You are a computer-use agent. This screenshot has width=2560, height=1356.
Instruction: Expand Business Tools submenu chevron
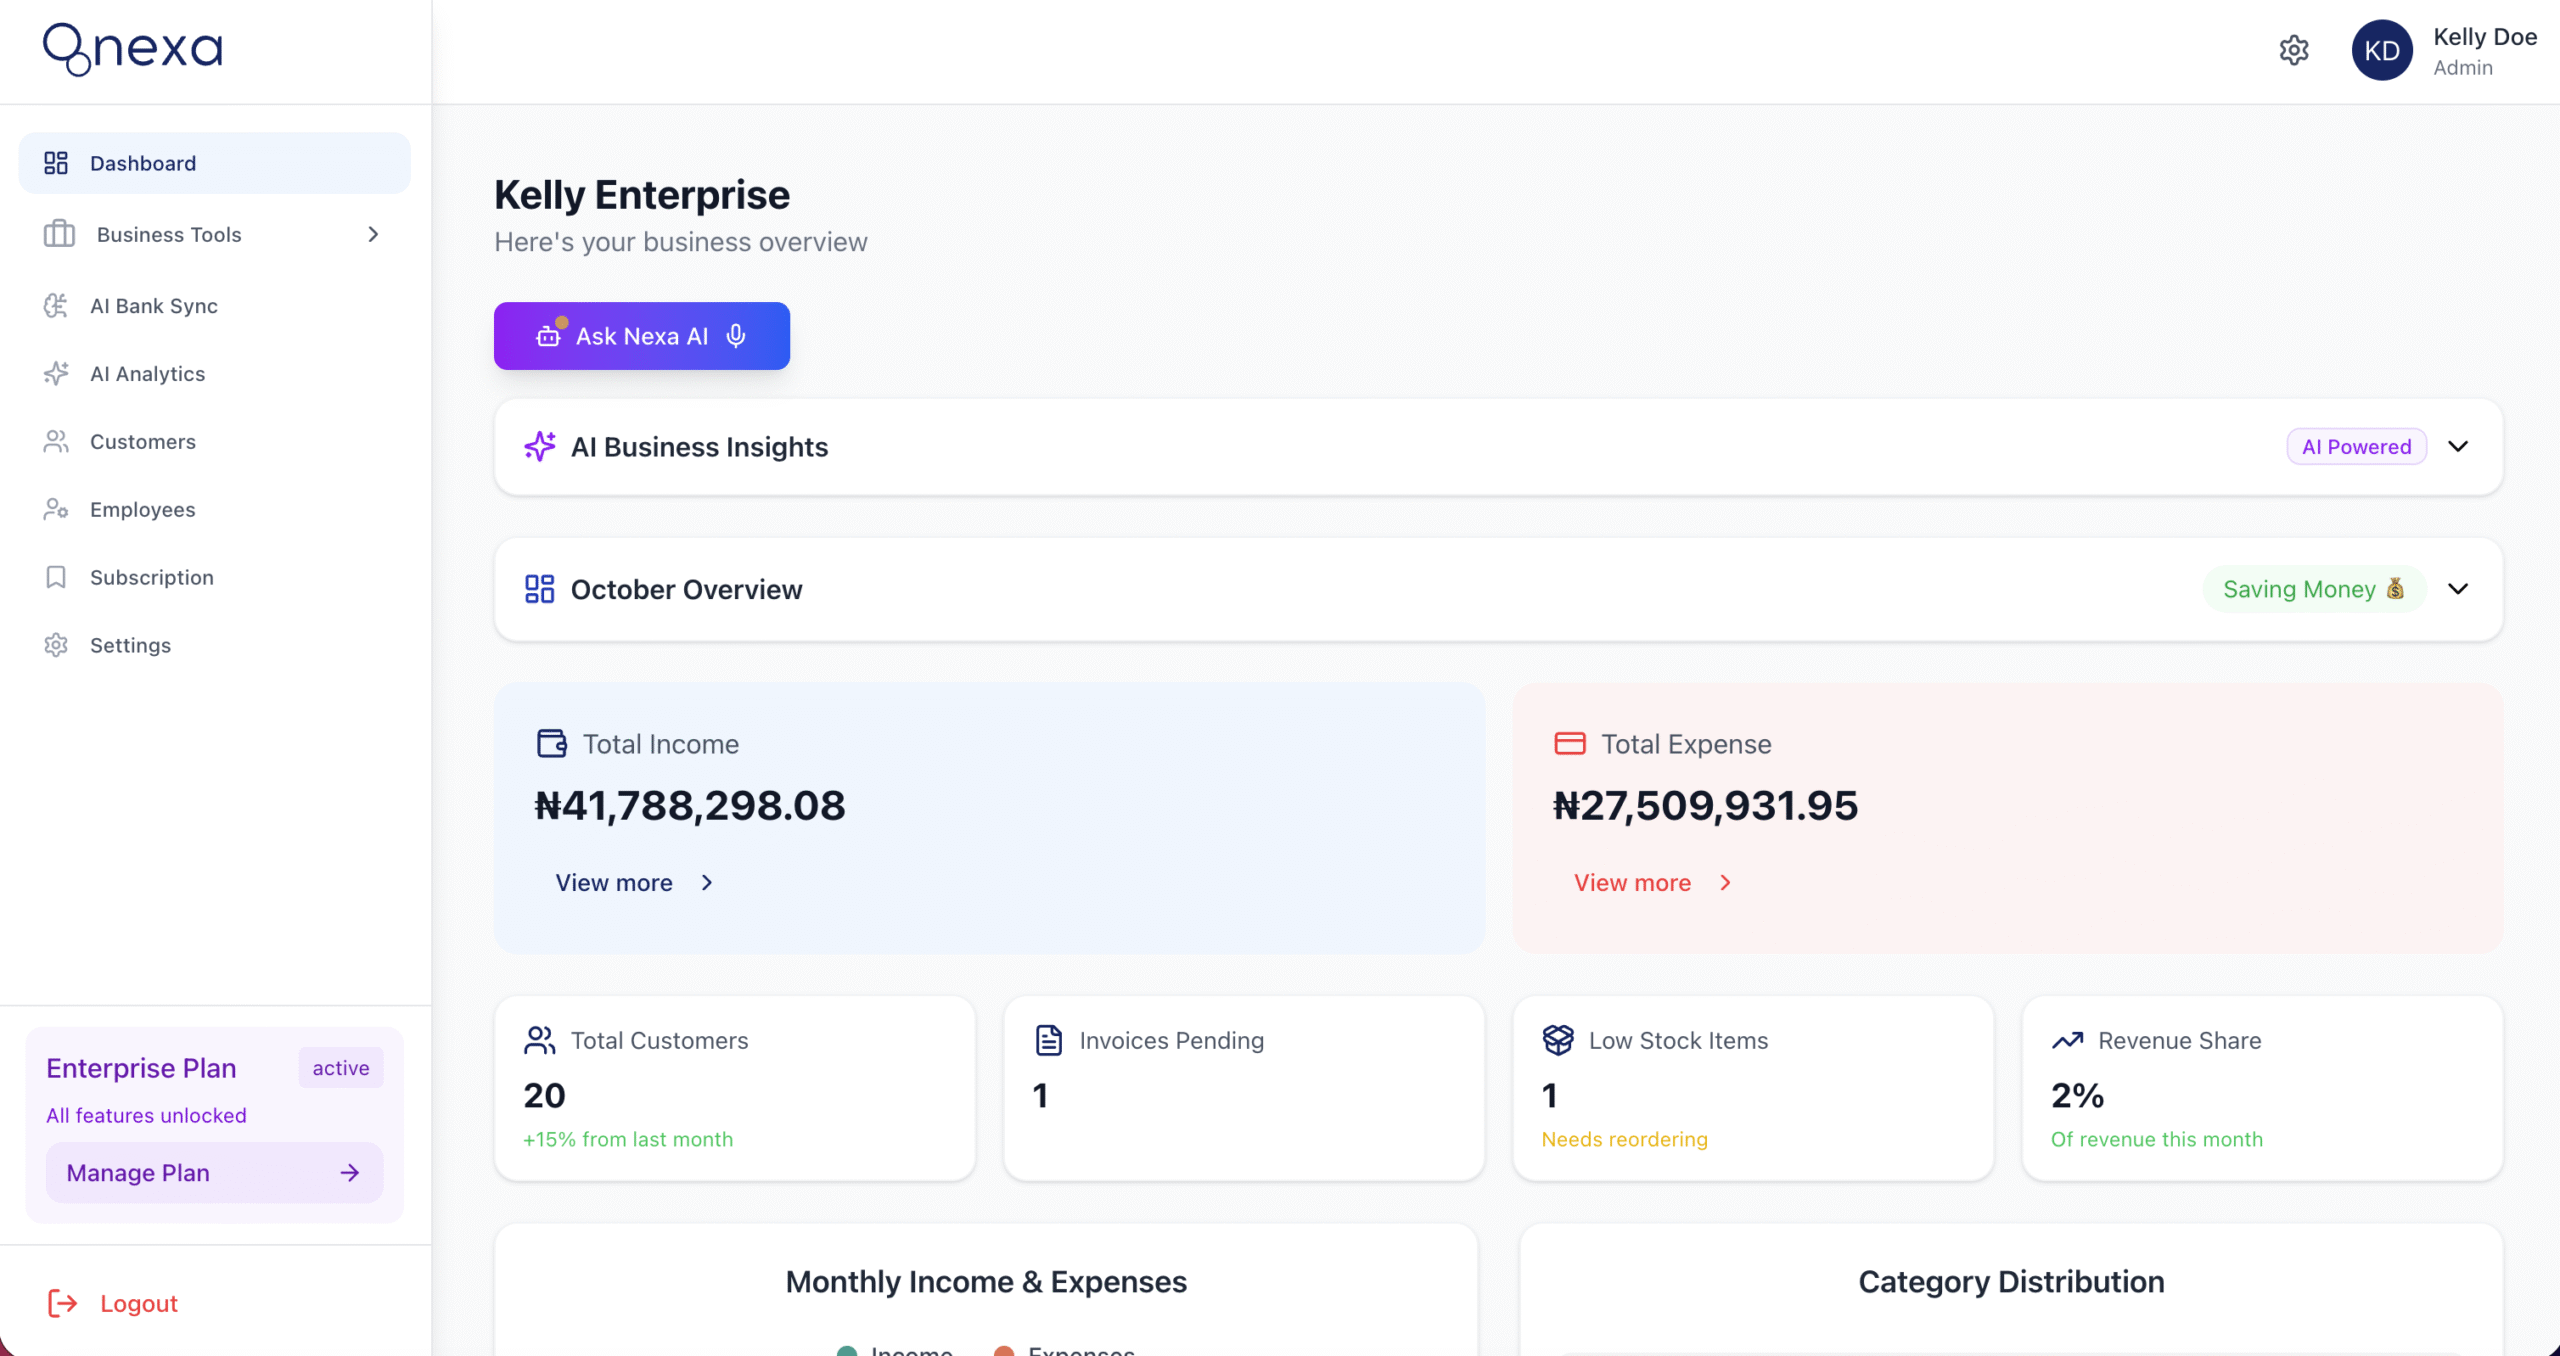click(373, 234)
